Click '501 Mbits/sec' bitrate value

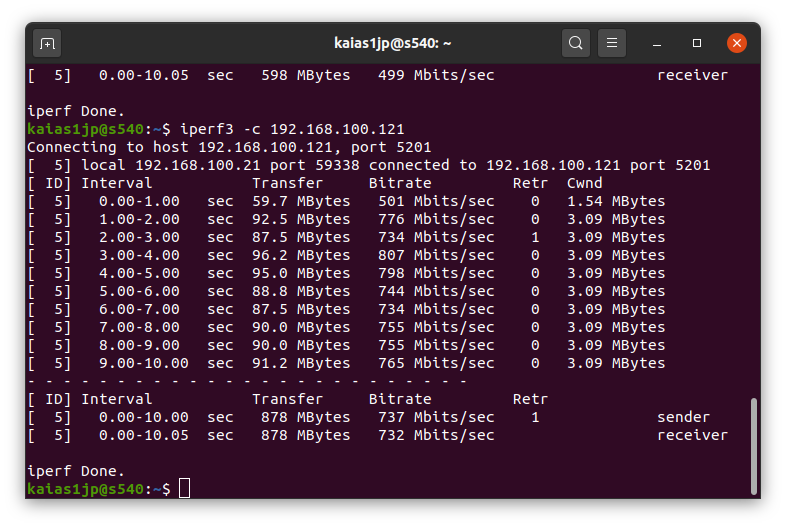tap(436, 201)
